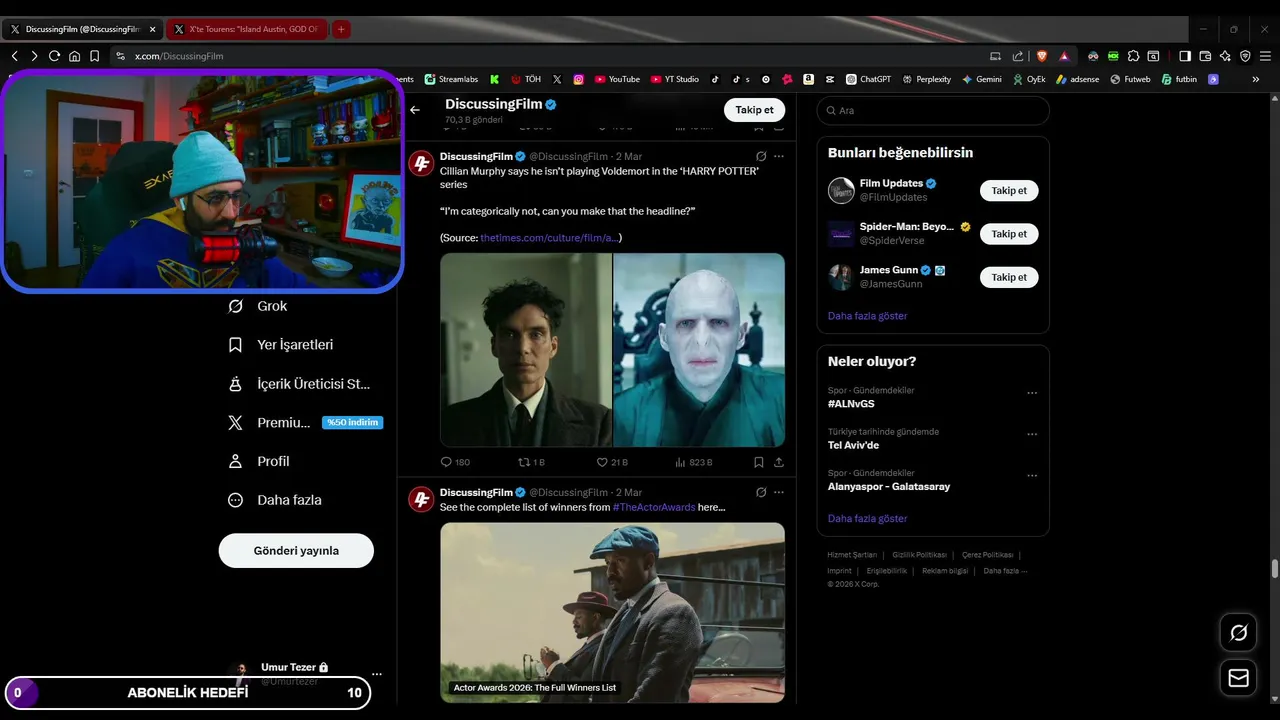Bookmark the Cillian Murphy Voldemort post
This screenshot has width=1280, height=720.
pyautogui.click(x=759, y=462)
